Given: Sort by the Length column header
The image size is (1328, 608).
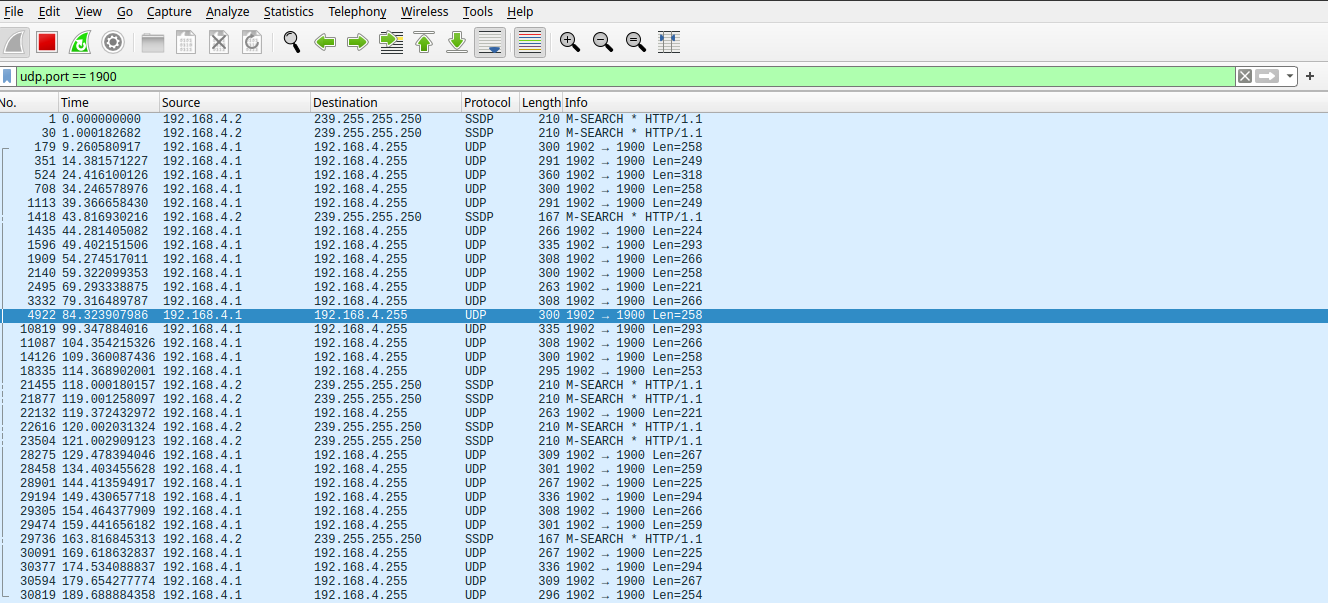Looking at the screenshot, I should 541,102.
